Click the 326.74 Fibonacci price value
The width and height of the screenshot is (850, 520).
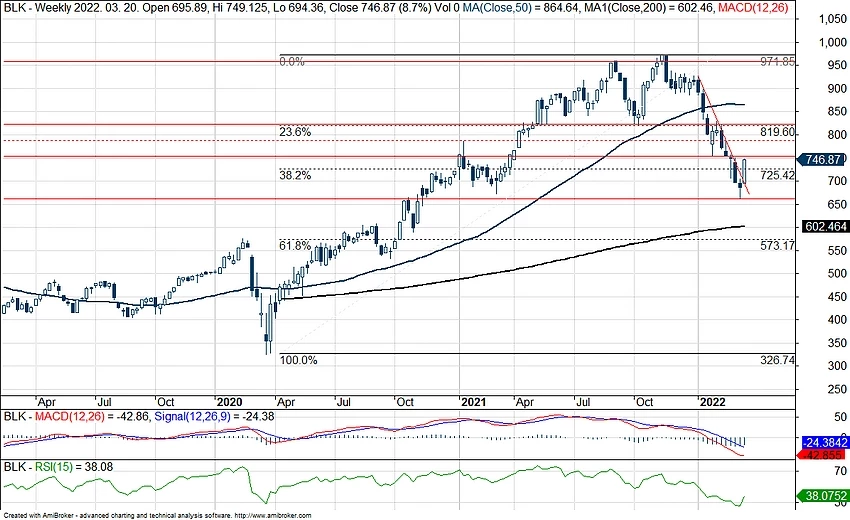(x=777, y=360)
